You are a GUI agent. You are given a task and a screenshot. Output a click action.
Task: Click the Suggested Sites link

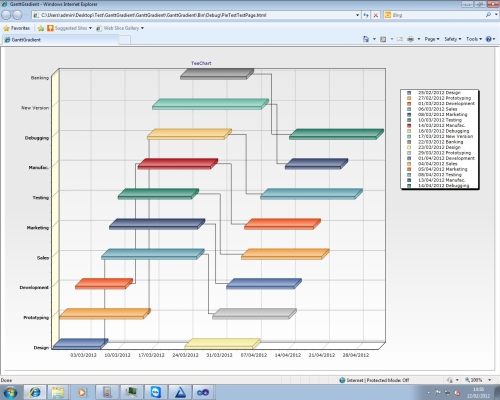70,28
